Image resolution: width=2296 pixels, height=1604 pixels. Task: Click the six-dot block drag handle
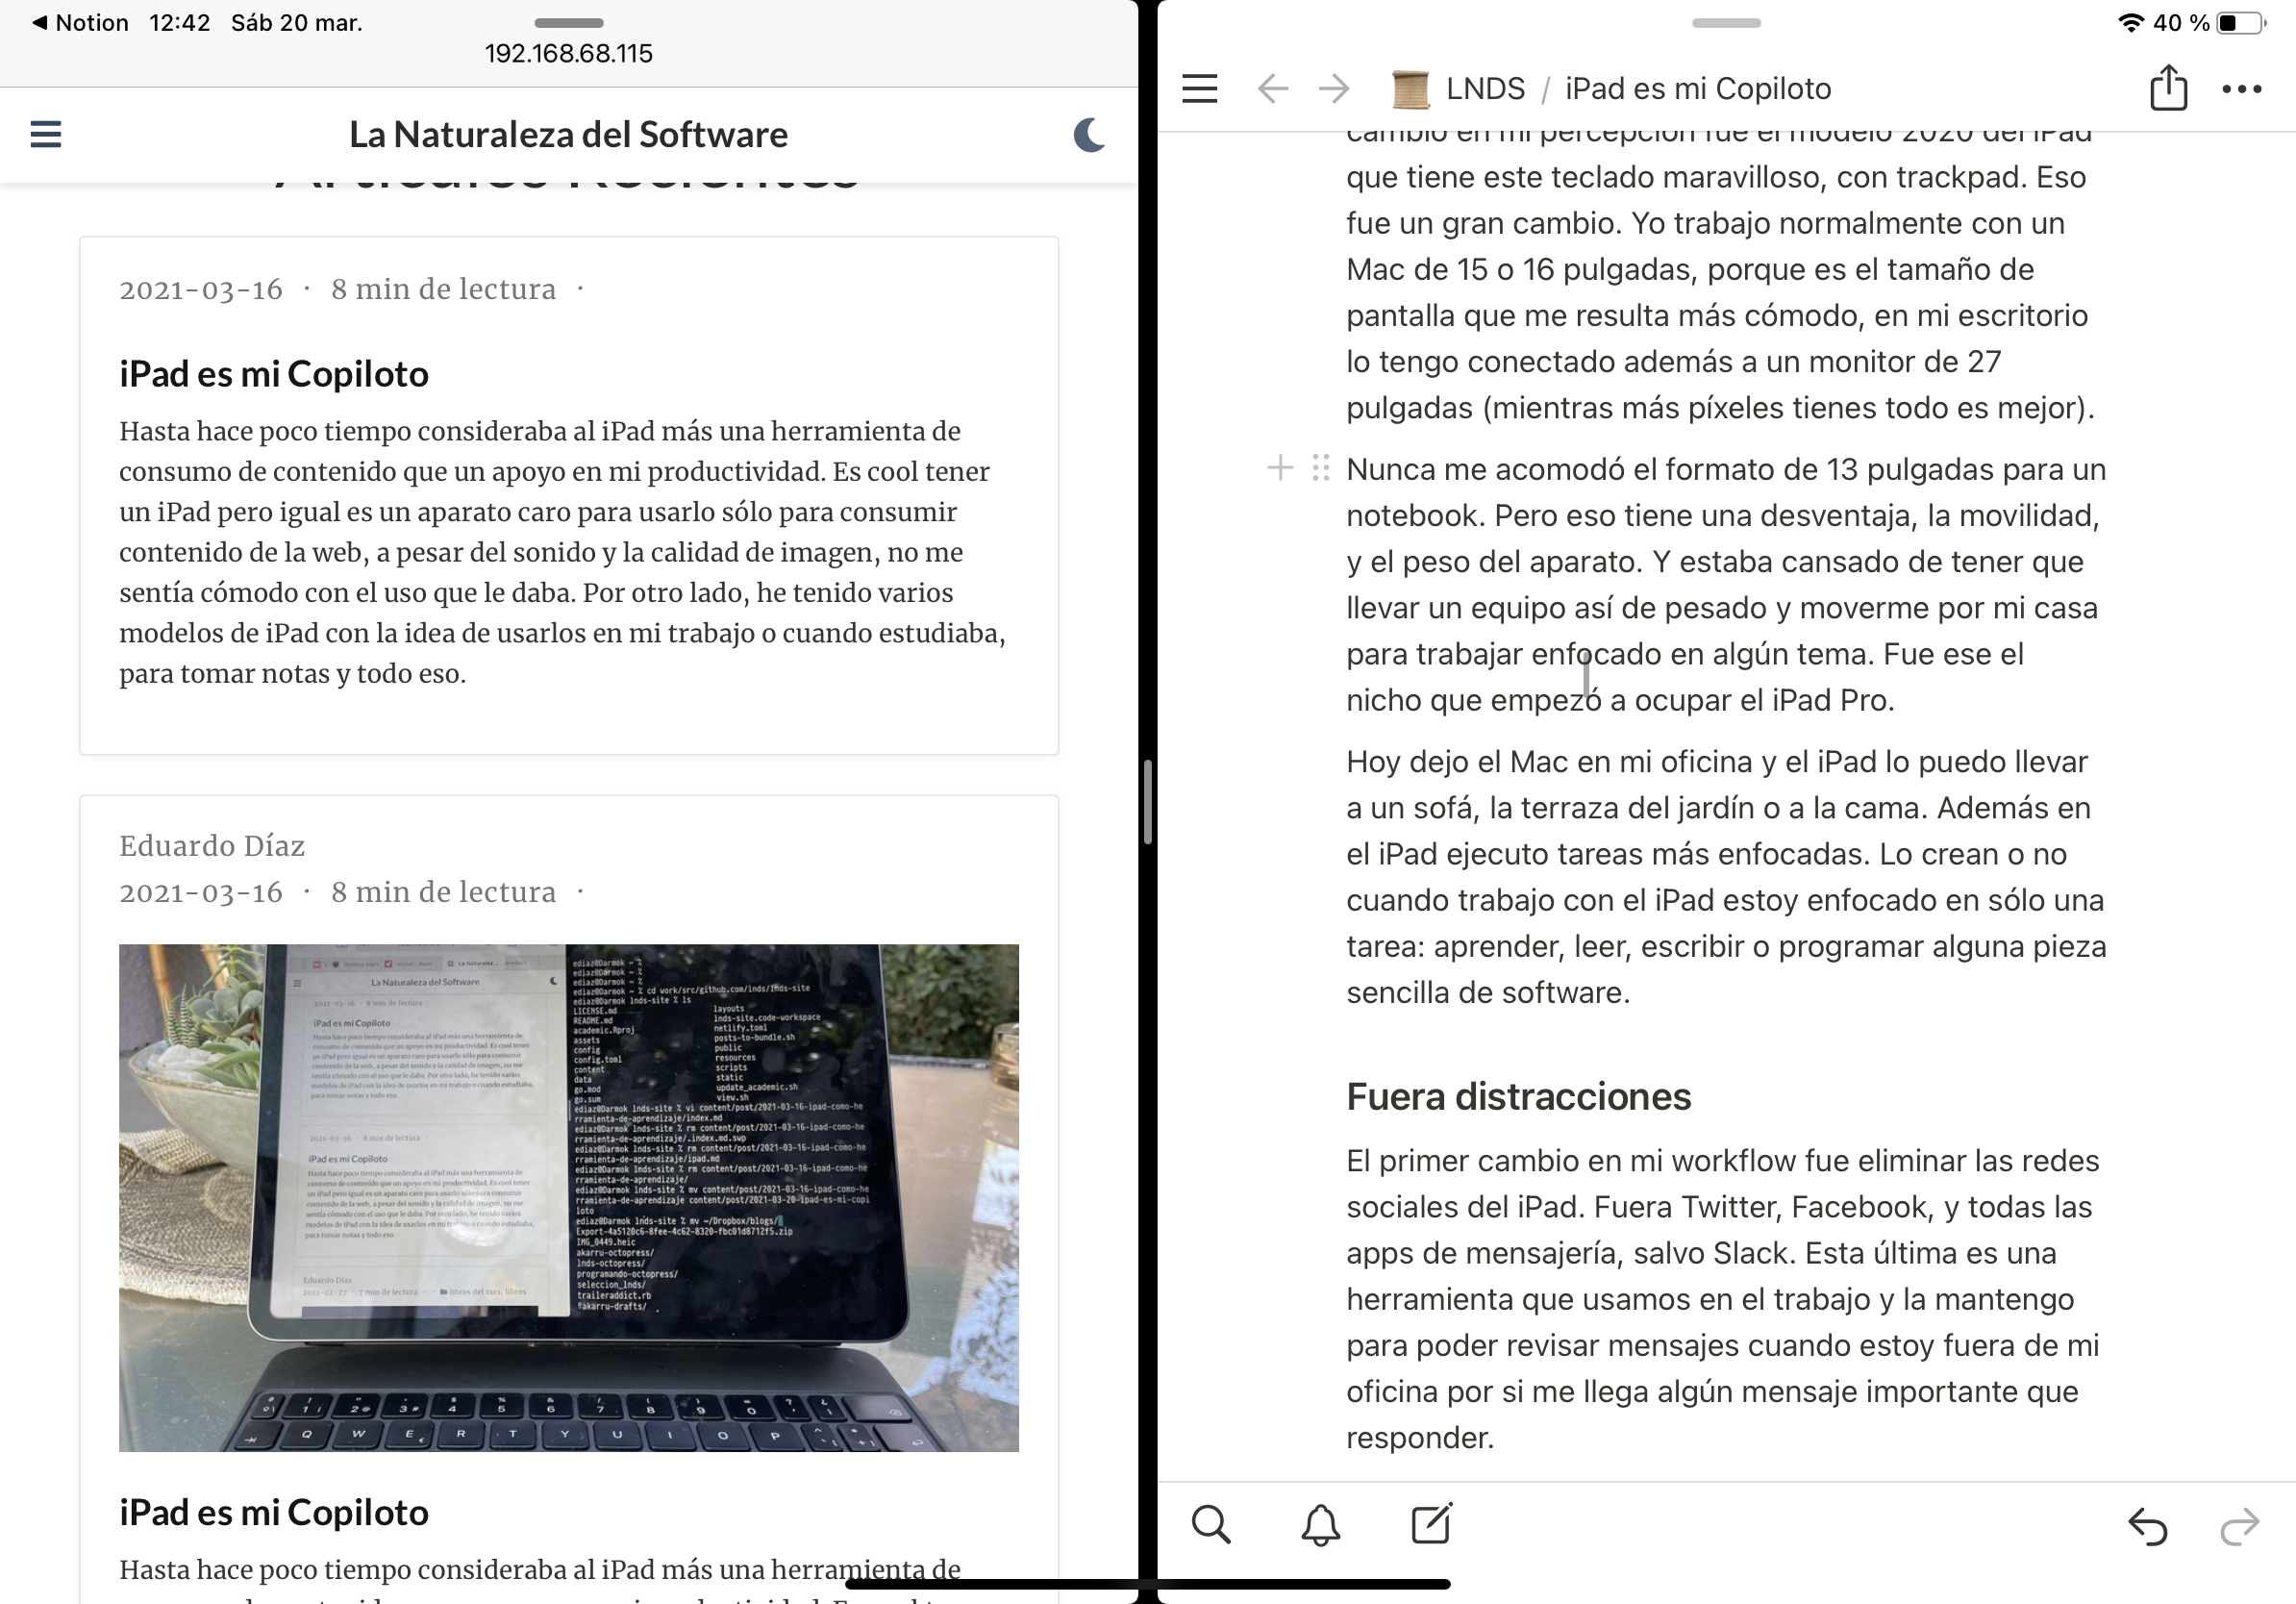click(x=1320, y=467)
